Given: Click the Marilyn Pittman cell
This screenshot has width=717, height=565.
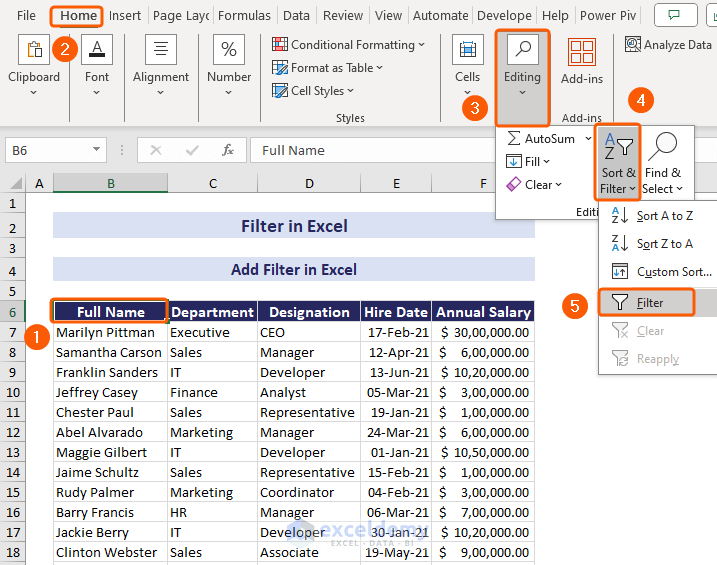Looking at the screenshot, I should pyautogui.click(x=110, y=332).
